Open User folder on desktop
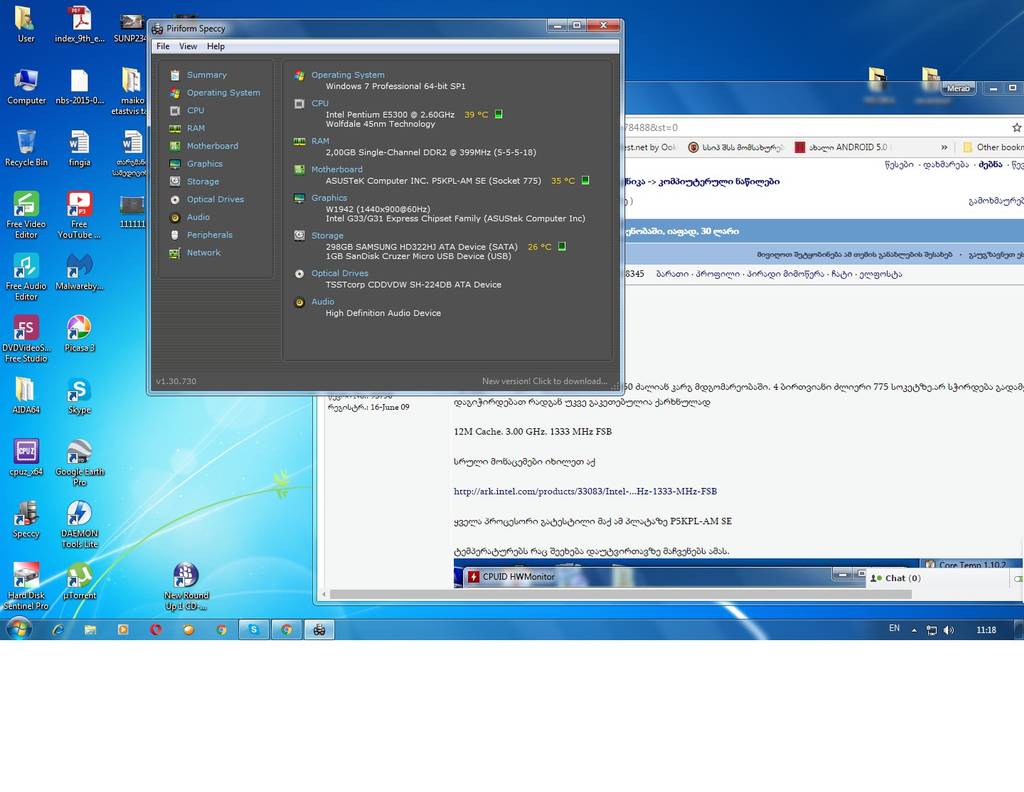The height and width of the screenshot is (792, 1024). pyautogui.click(x=25, y=25)
